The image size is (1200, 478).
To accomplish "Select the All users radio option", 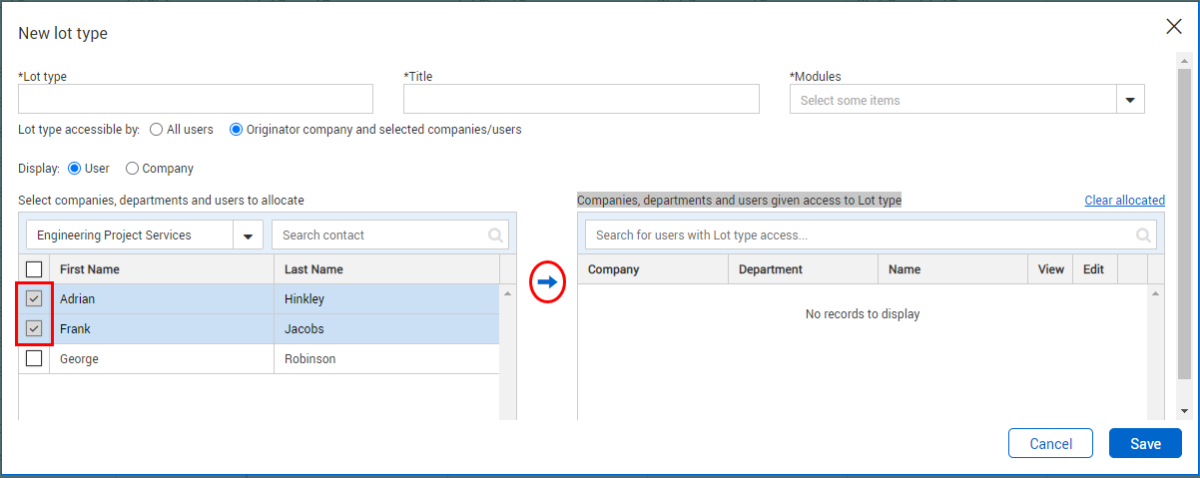I will point(156,129).
